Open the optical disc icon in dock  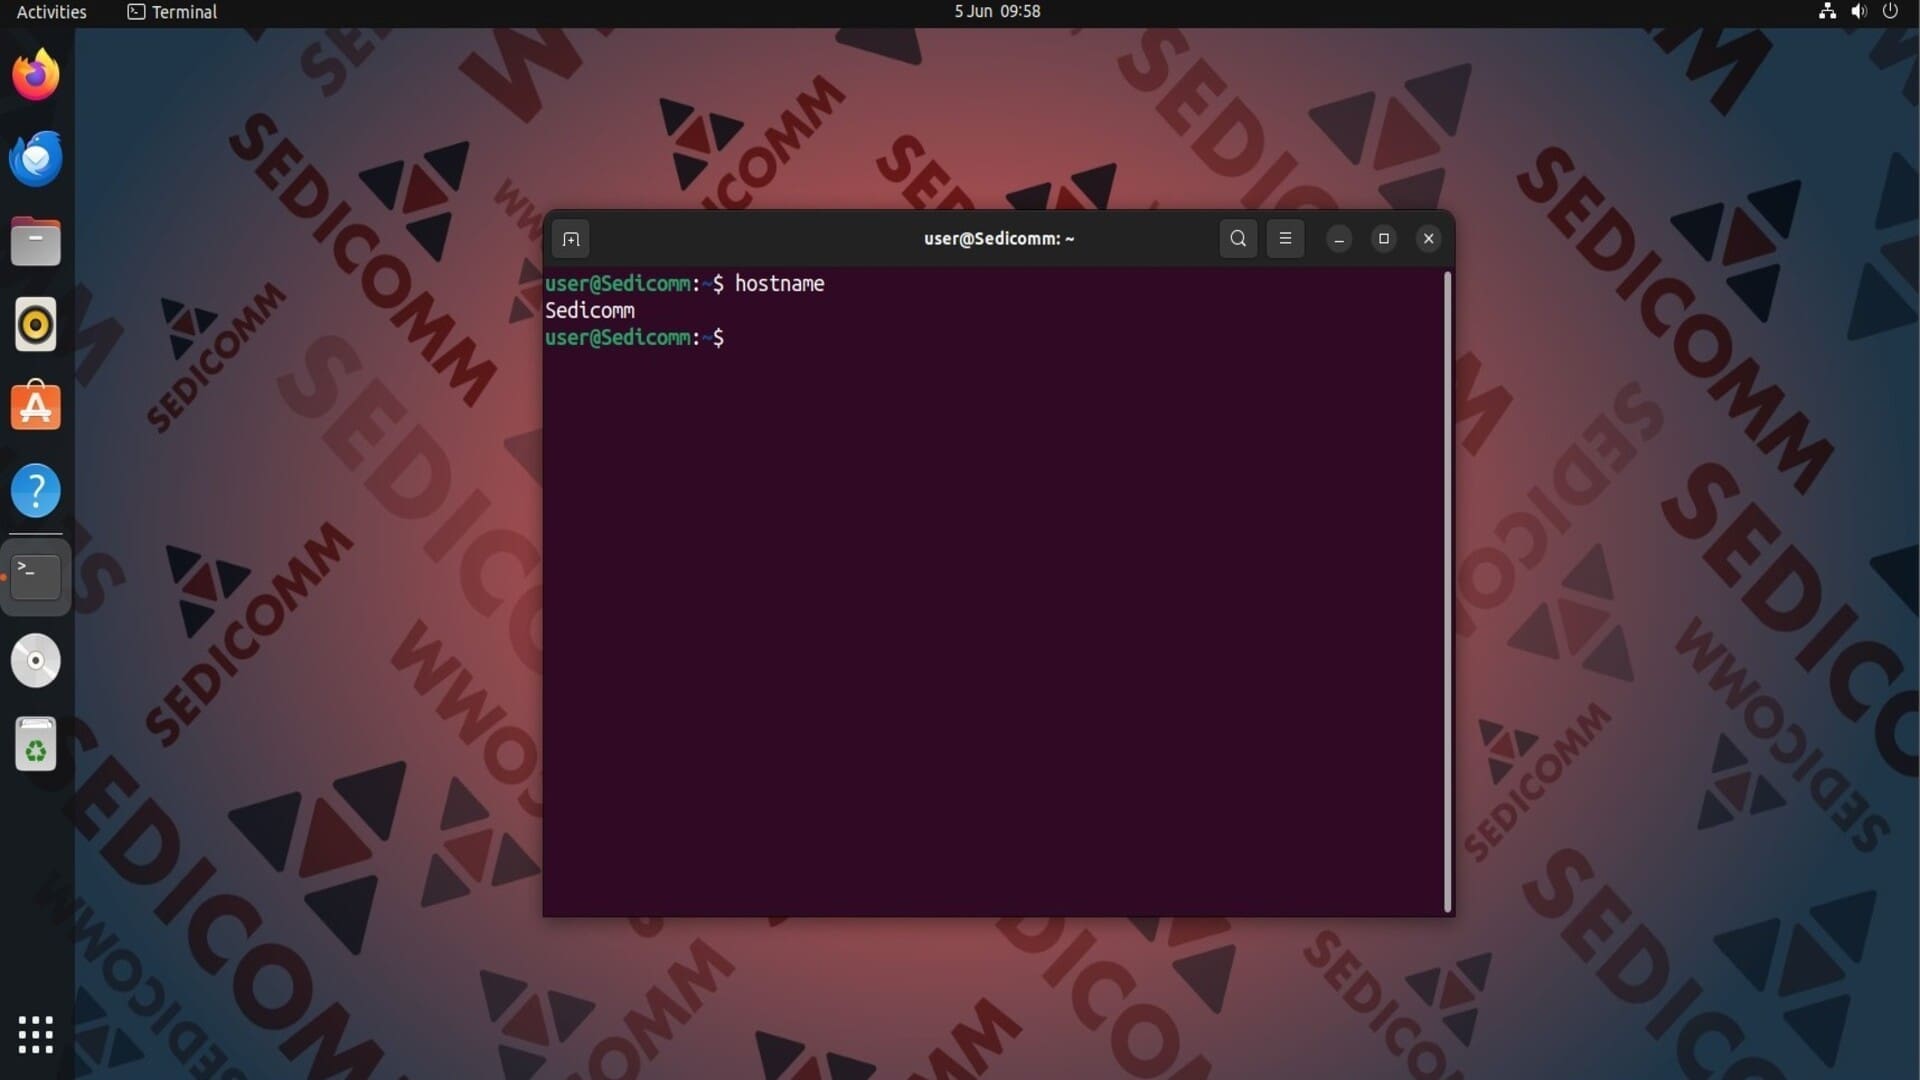[x=36, y=661]
